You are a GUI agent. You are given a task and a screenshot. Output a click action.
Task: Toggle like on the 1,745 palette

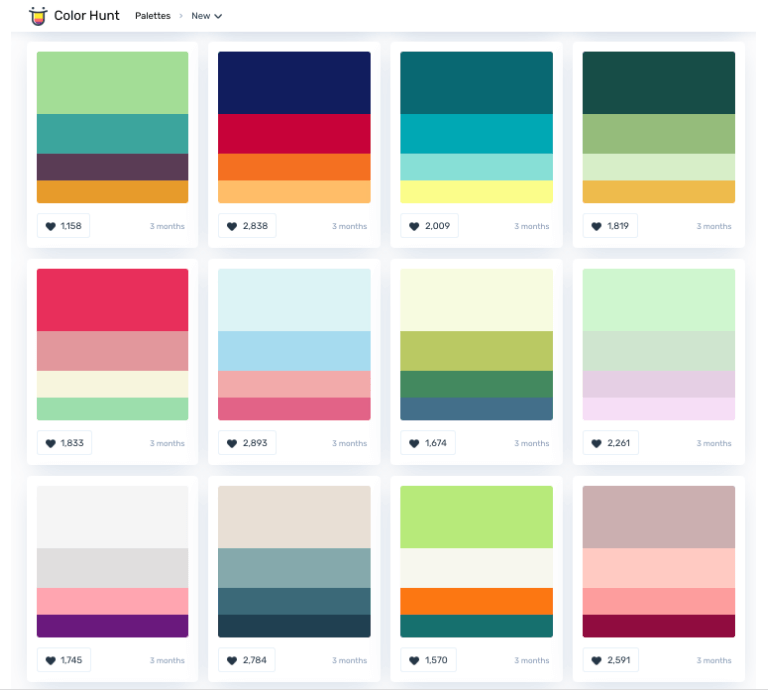coord(51,660)
